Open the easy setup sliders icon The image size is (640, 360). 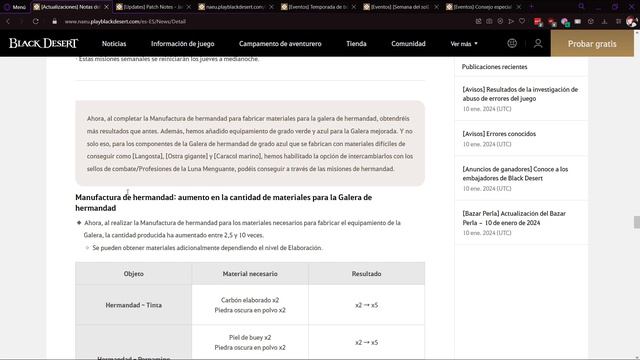pos(618,21)
